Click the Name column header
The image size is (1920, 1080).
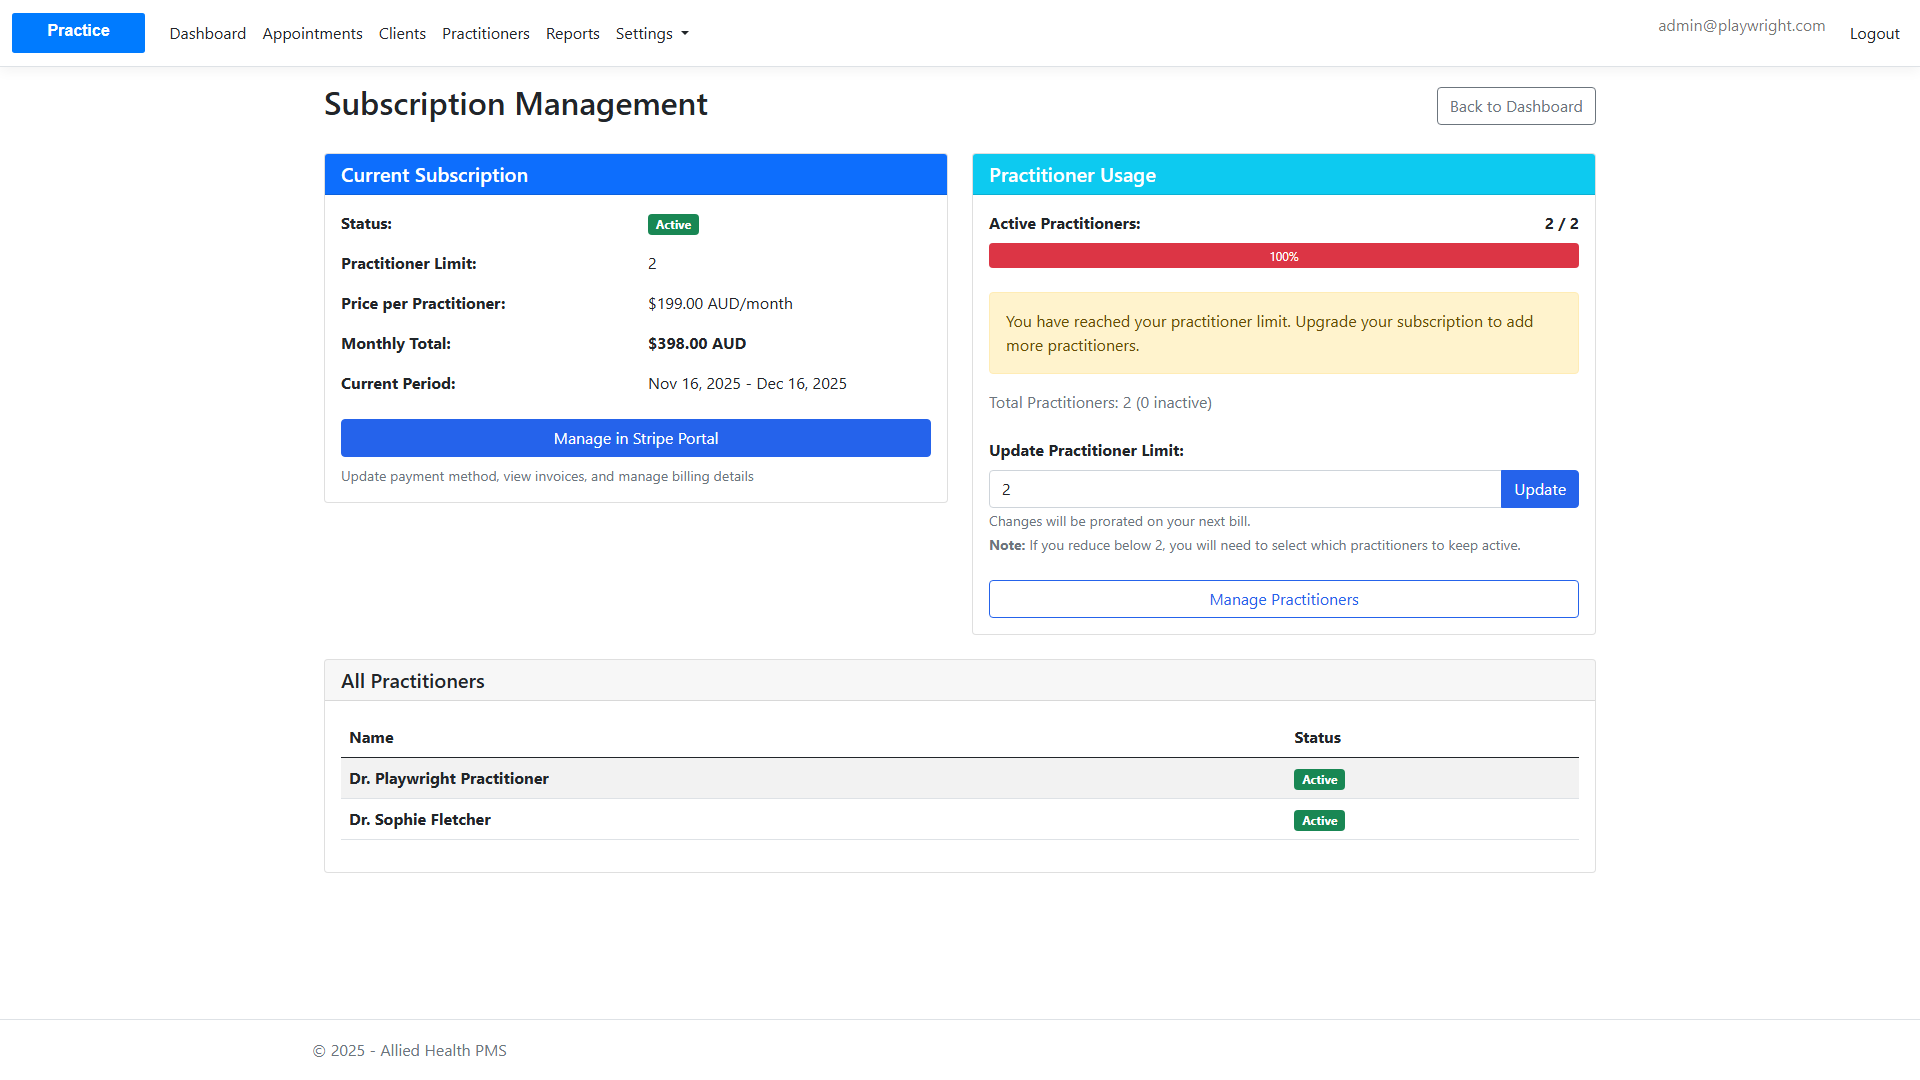[371, 737]
